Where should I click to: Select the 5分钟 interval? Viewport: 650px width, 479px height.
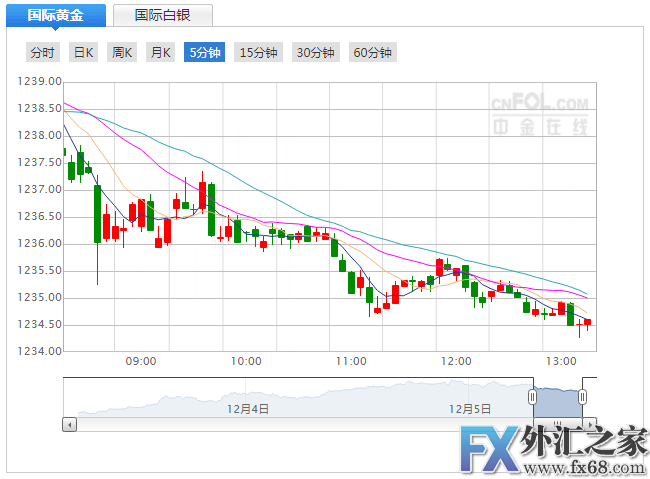pos(205,53)
